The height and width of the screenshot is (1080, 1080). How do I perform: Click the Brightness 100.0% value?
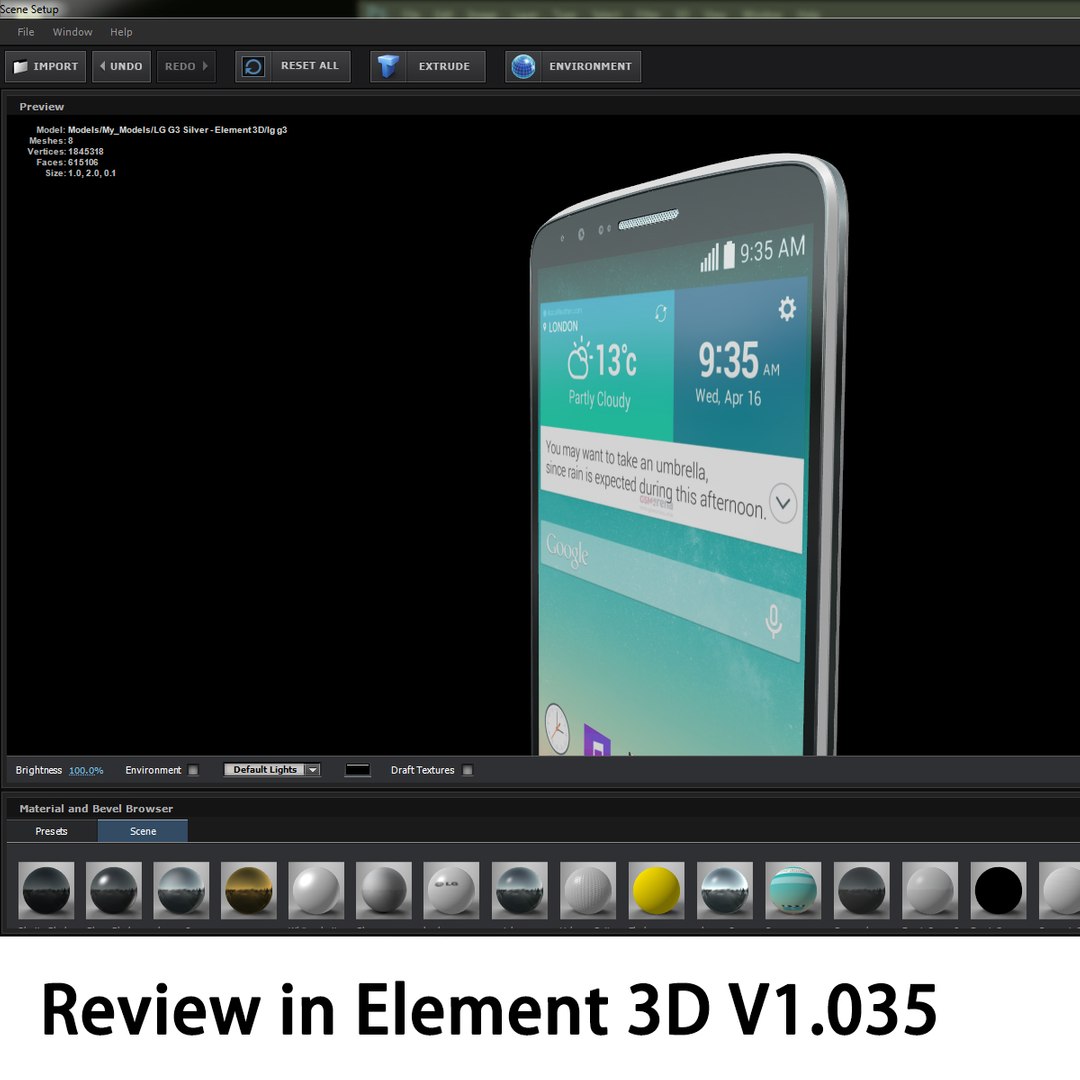coord(86,771)
